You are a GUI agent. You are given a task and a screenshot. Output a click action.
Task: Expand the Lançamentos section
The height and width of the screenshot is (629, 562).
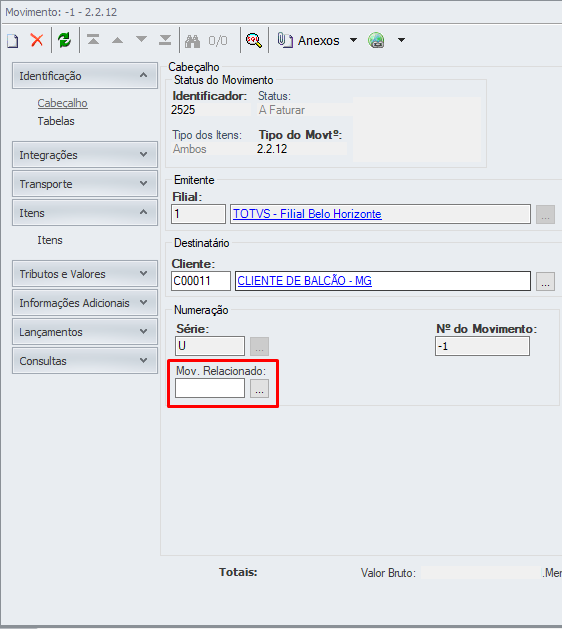coord(85,332)
